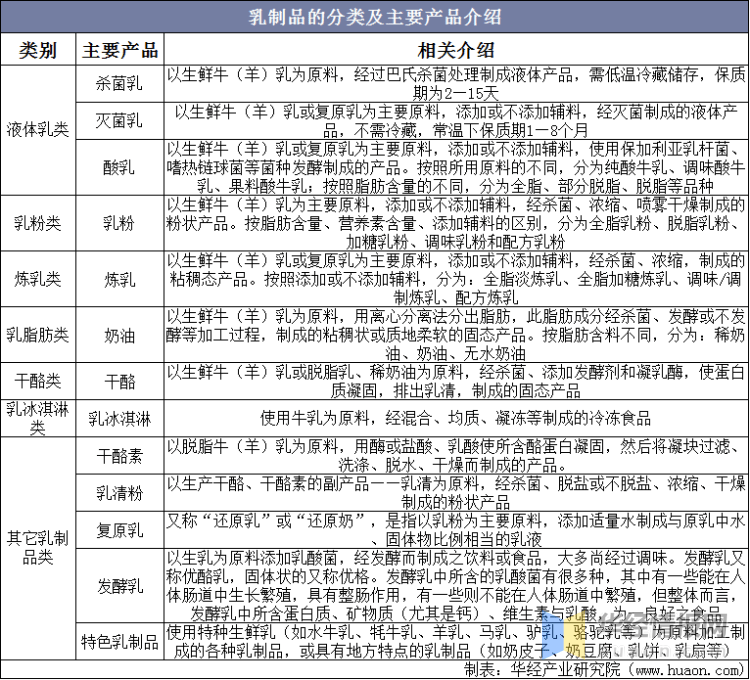Click the description mentioning 保质期为2—15天
Screen dimensions: 750x680
[456, 84]
